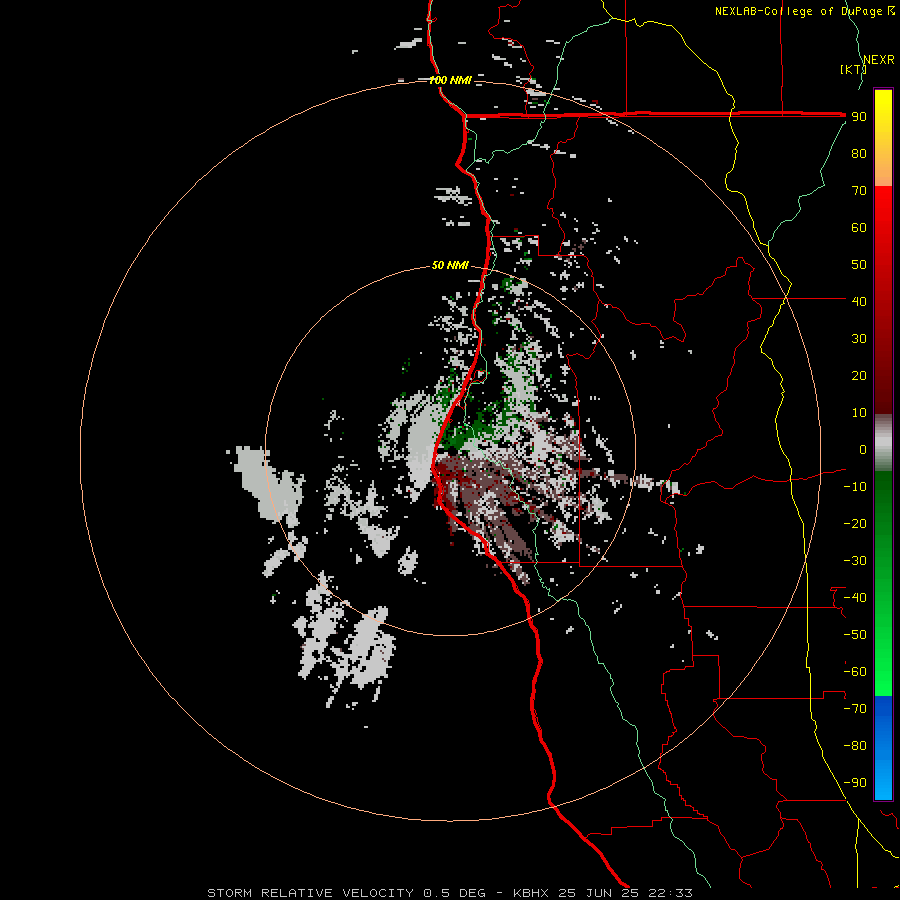This screenshot has width=900, height=900.
Task: Click the "STORM RELATIVE VELOCITY 0.5 DEG" footer text
Action: tap(346, 893)
